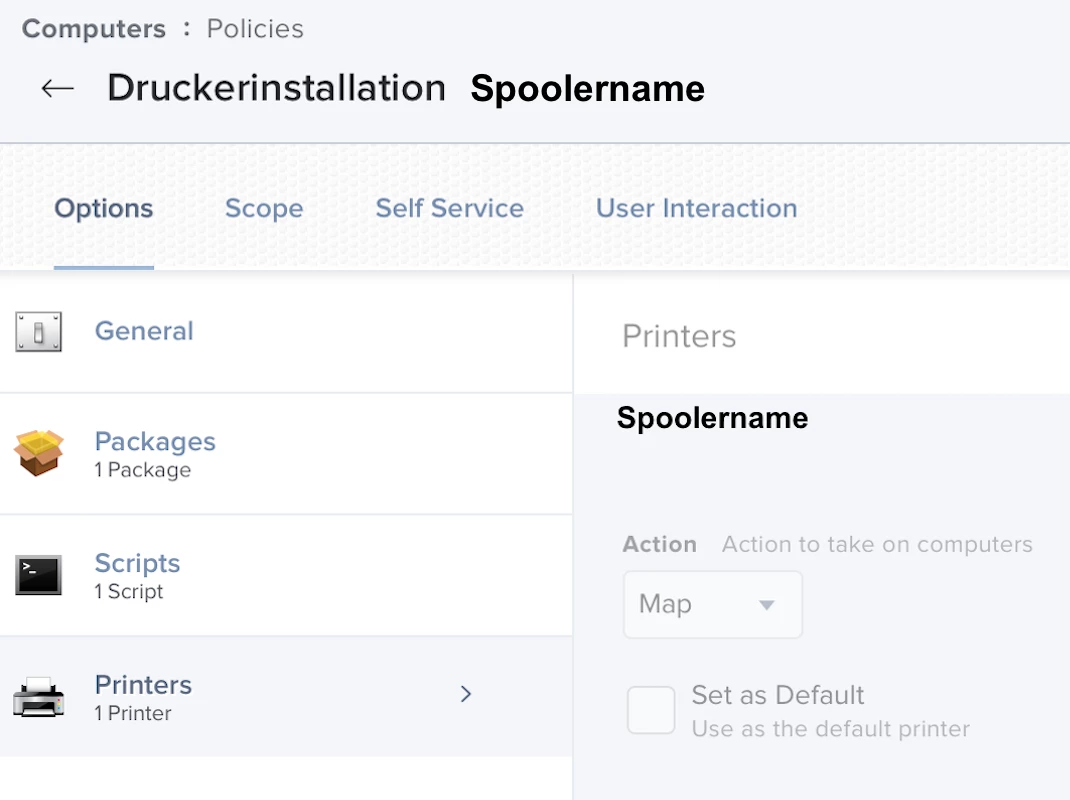Click the Packages box icon
This screenshot has width=1070, height=800.
[x=39, y=453]
